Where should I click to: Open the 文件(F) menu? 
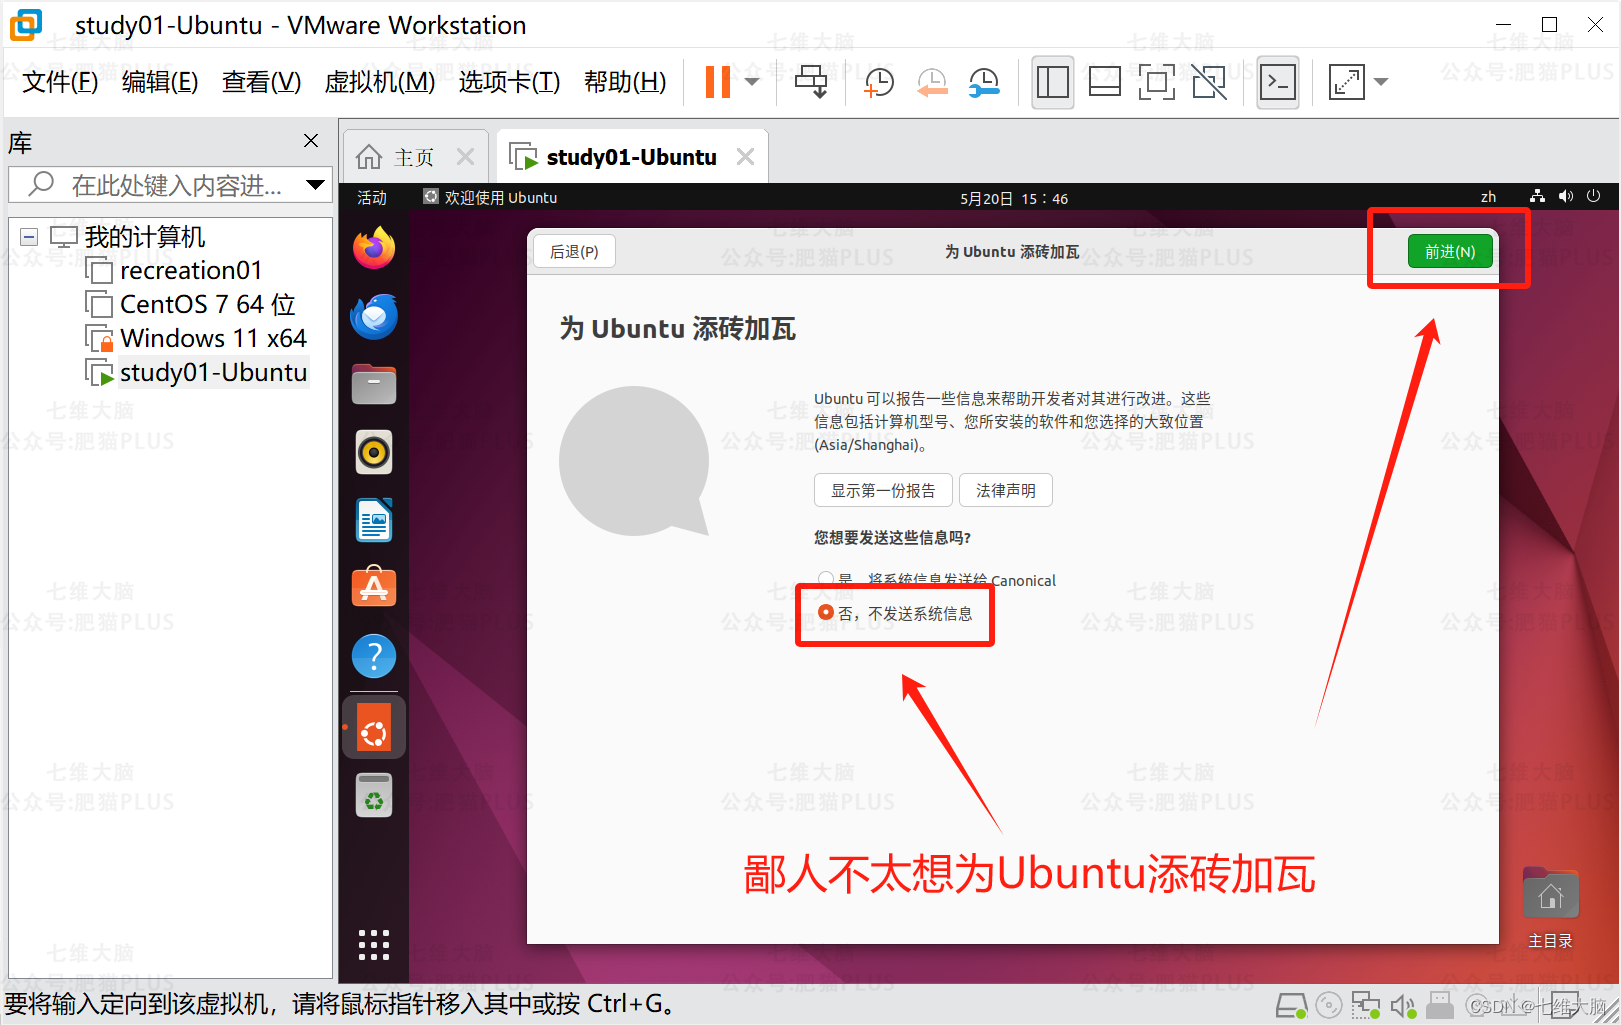60,82
